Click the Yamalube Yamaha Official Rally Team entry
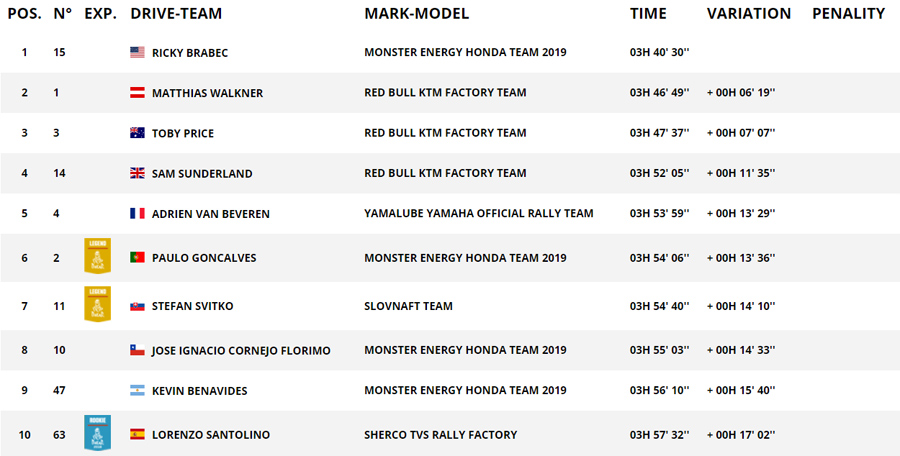This screenshot has height=456, width=900. click(x=478, y=213)
